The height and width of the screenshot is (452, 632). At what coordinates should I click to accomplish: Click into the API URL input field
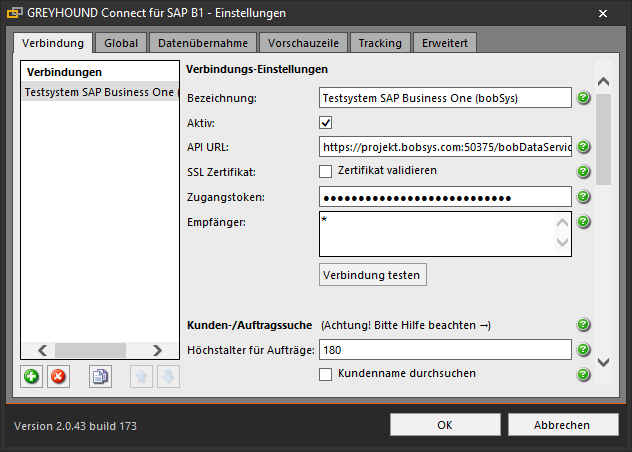coord(445,146)
